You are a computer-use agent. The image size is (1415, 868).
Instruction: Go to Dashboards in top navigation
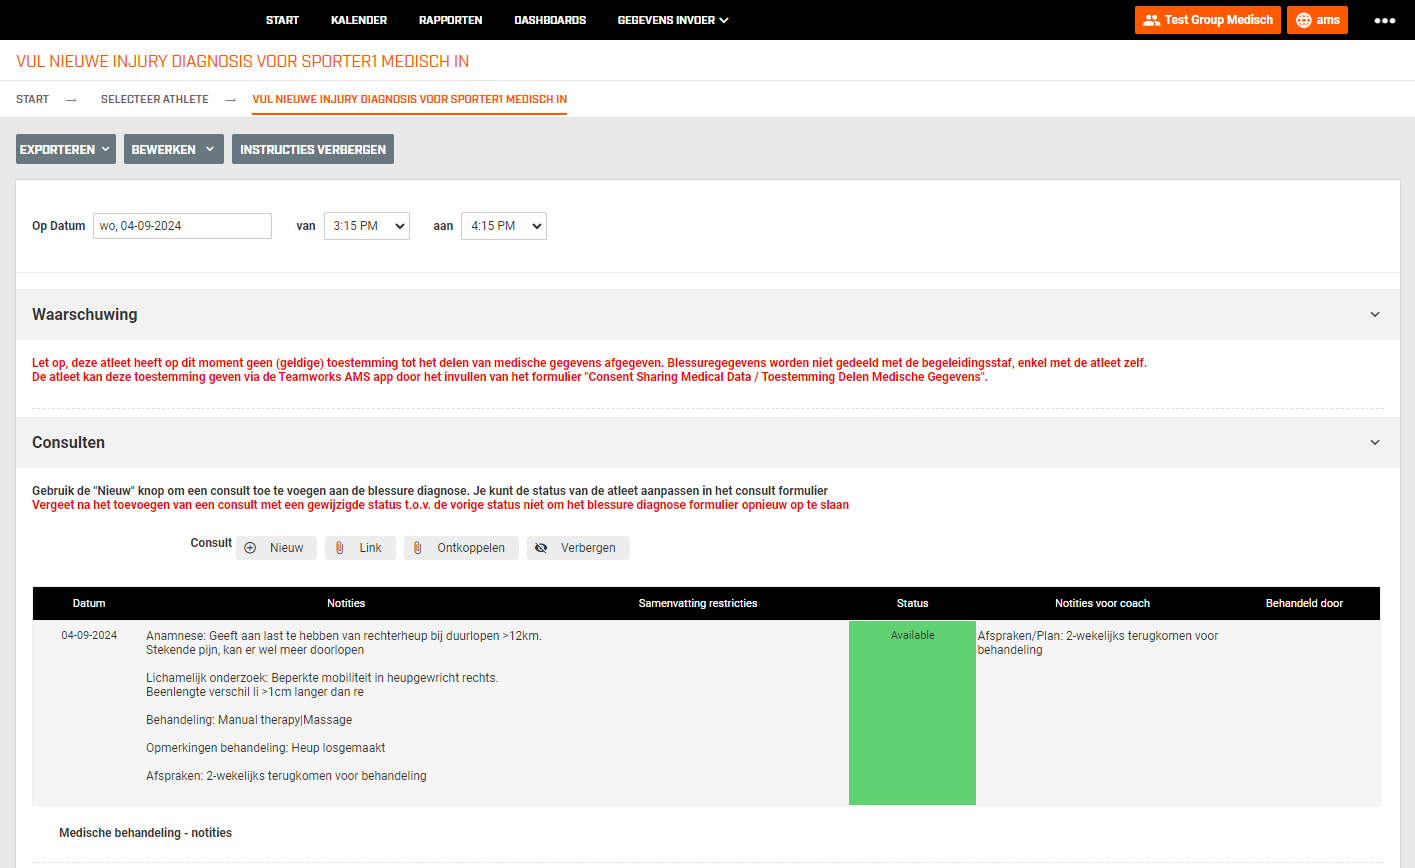pyautogui.click(x=550, y=20)
